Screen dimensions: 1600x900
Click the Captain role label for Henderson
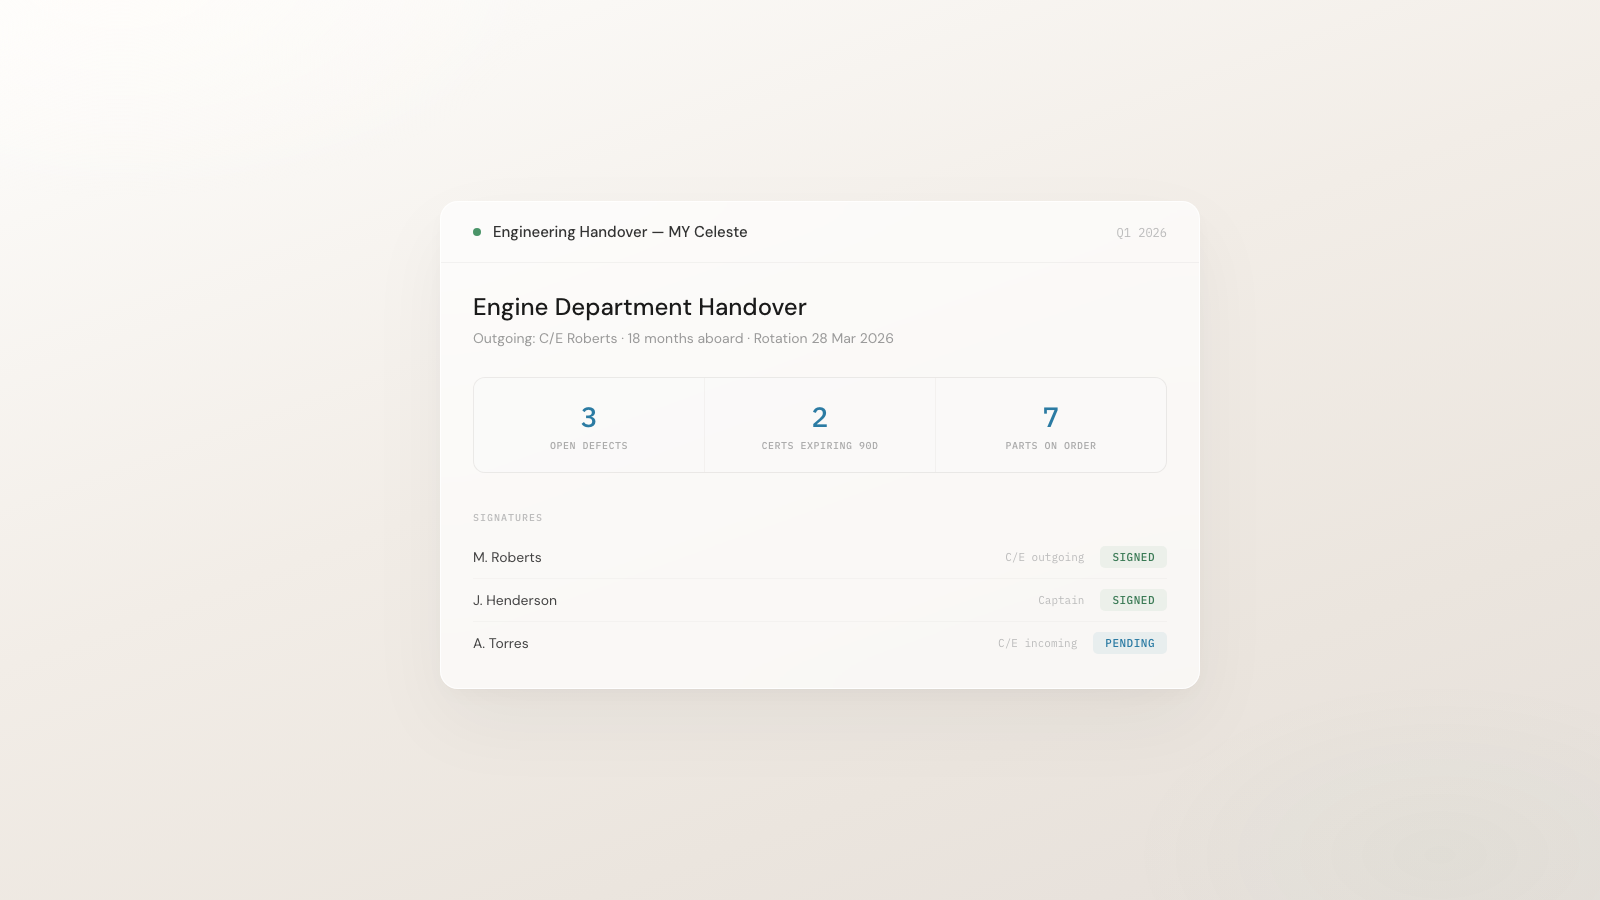pos(1061,600)
